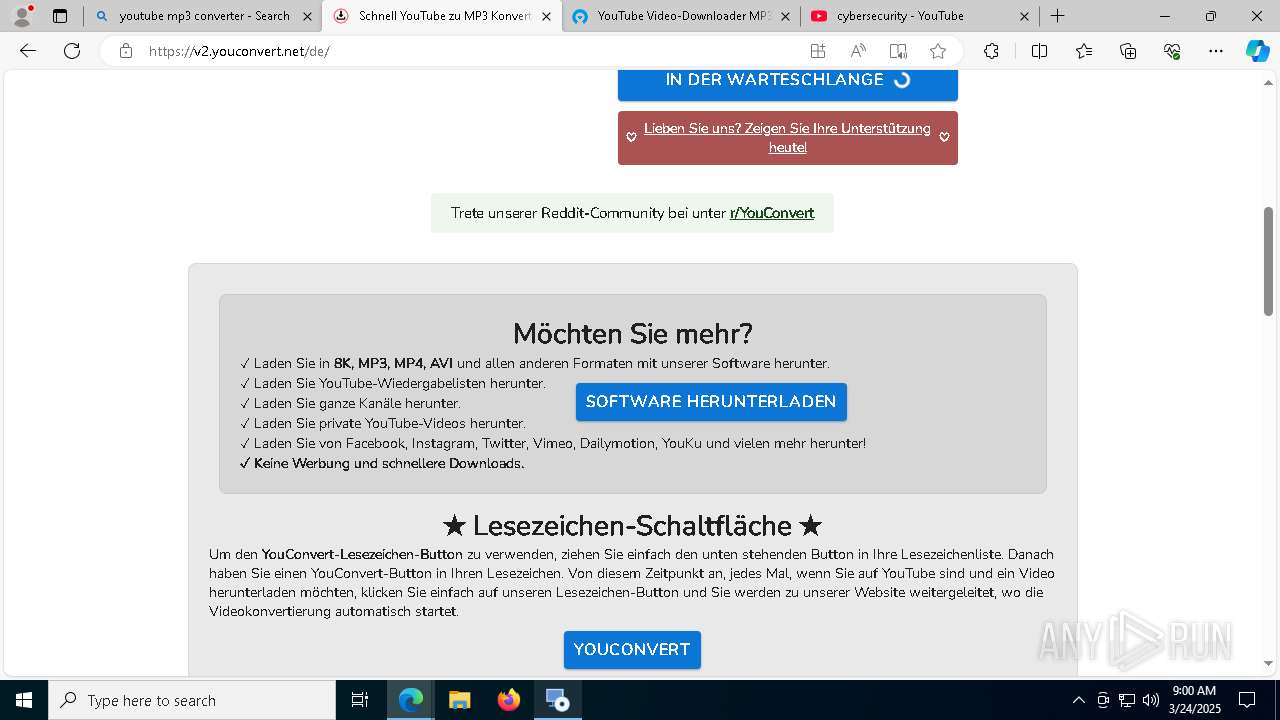Viewport: 1280px width, 720px height.
Task: Switch to the Schnell YouTube zu MP3 Konverter tab
Action: (442, 16)
